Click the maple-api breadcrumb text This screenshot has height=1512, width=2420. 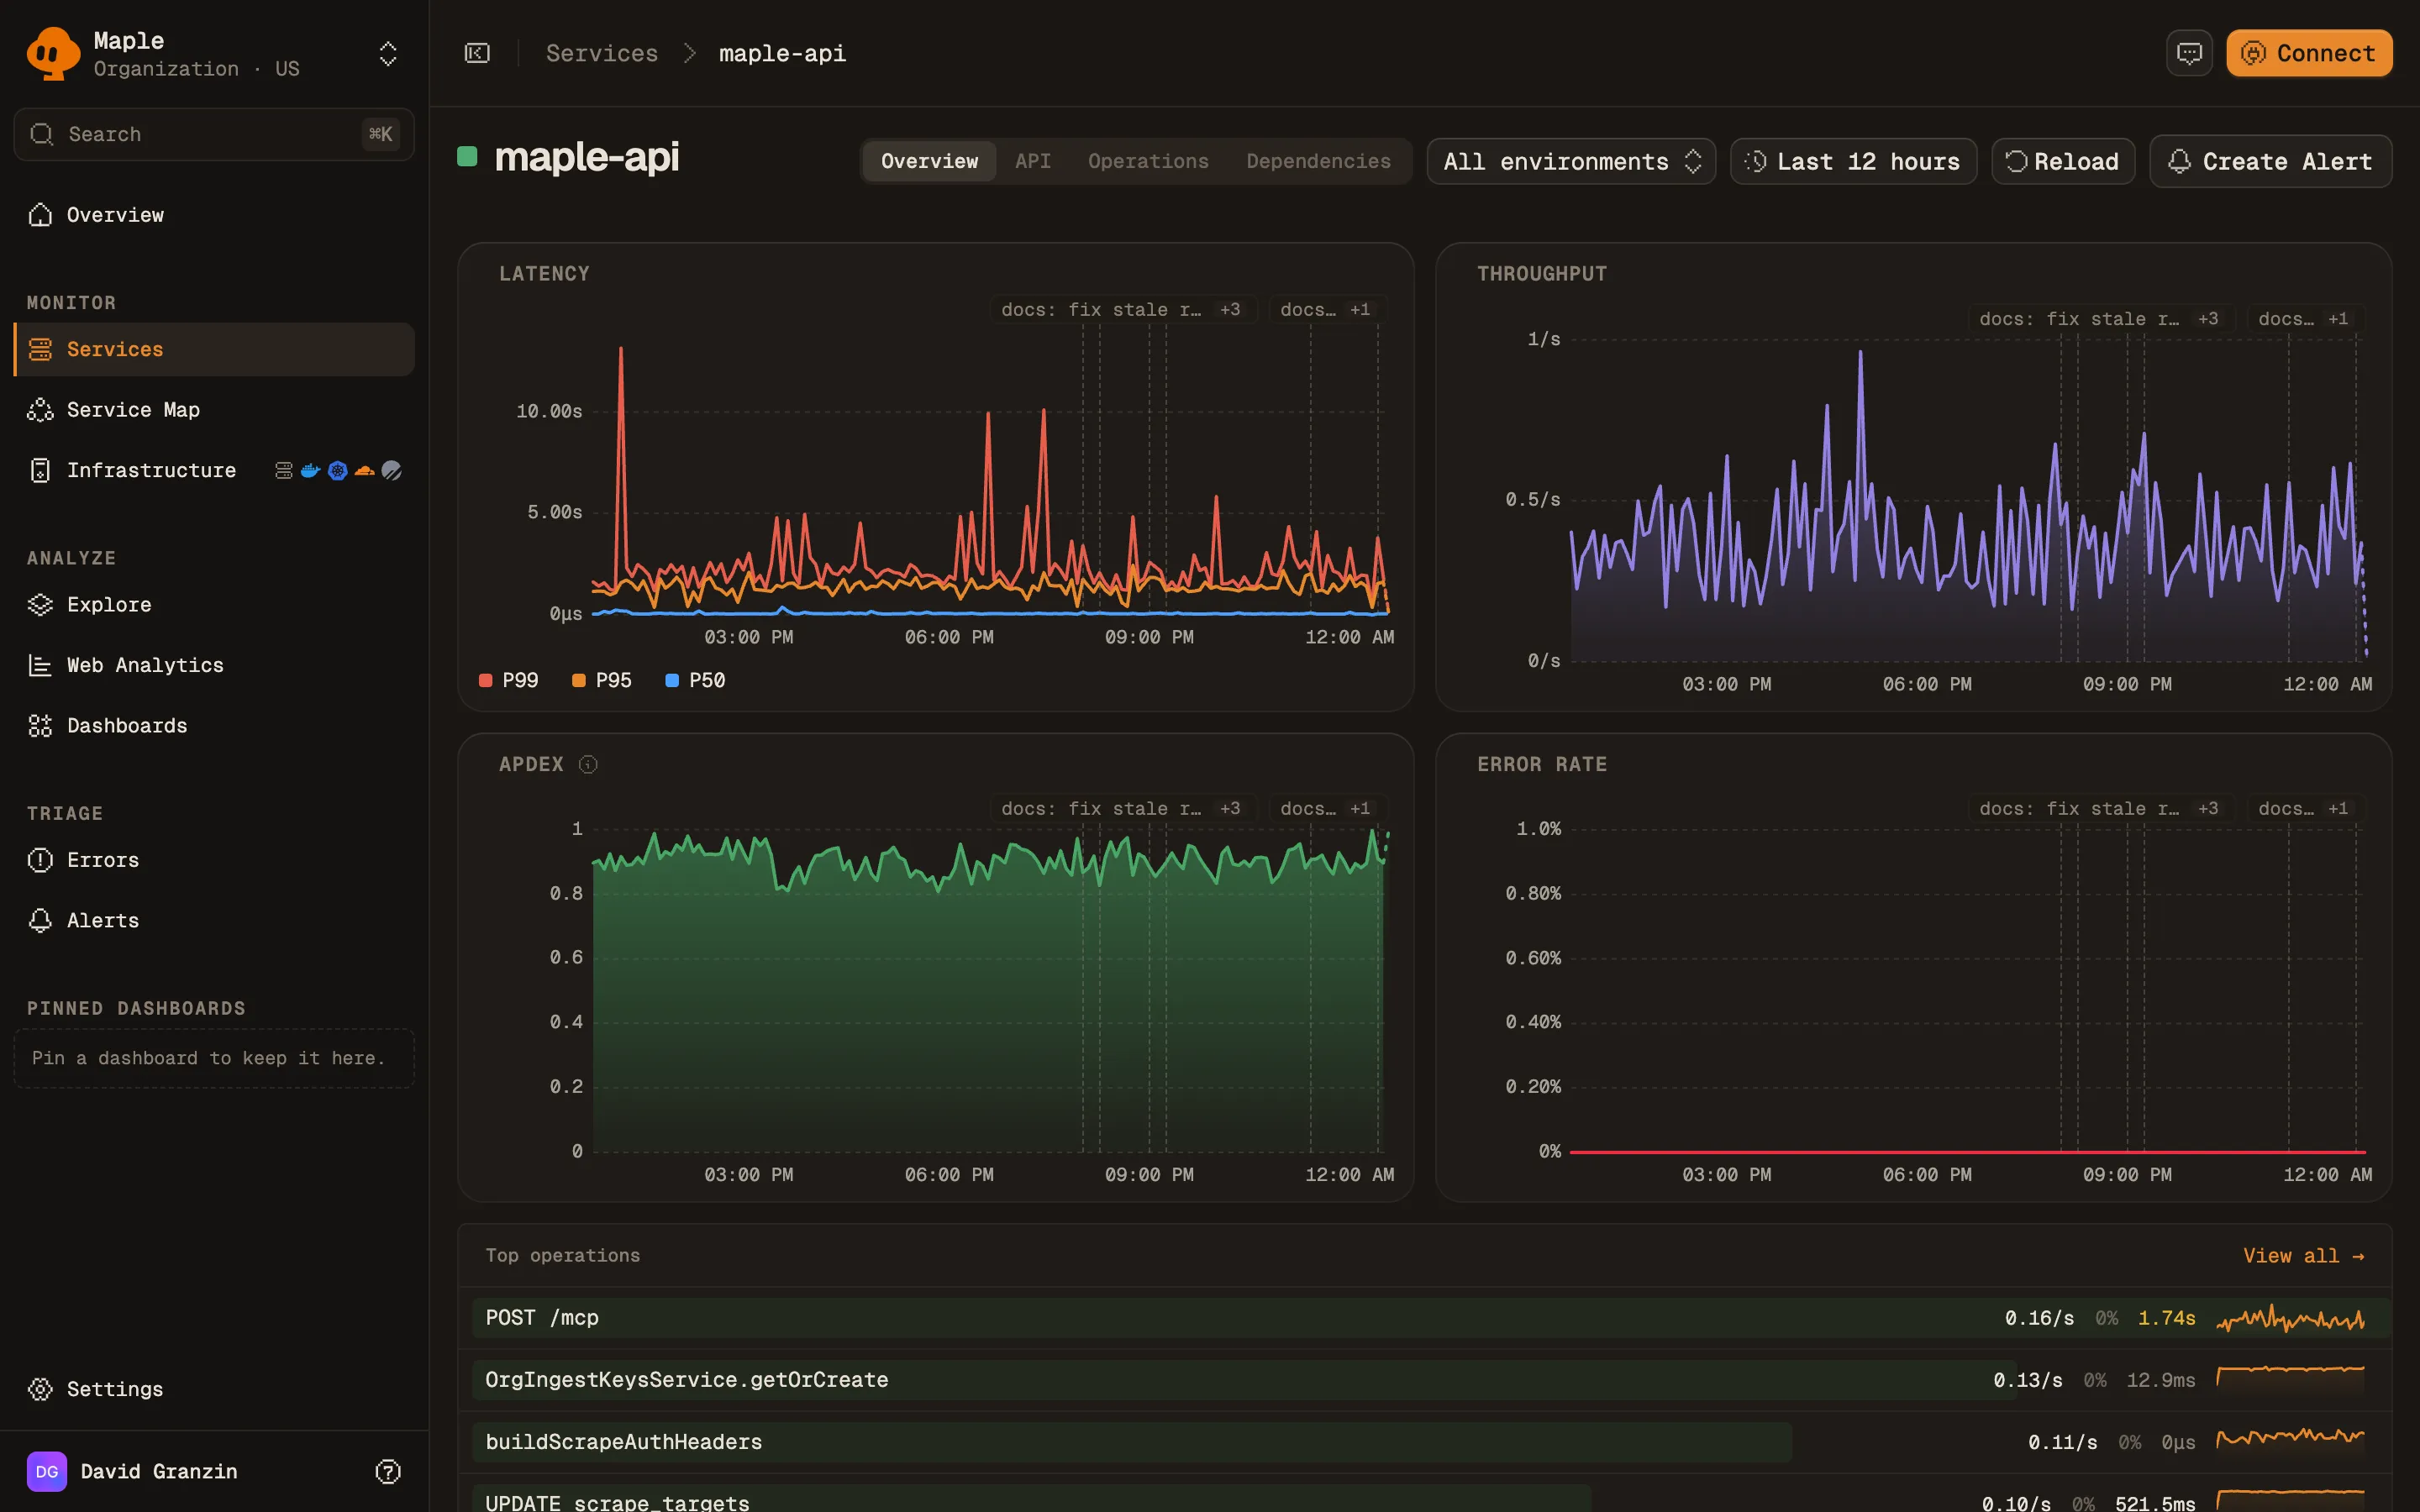point(782,53)
